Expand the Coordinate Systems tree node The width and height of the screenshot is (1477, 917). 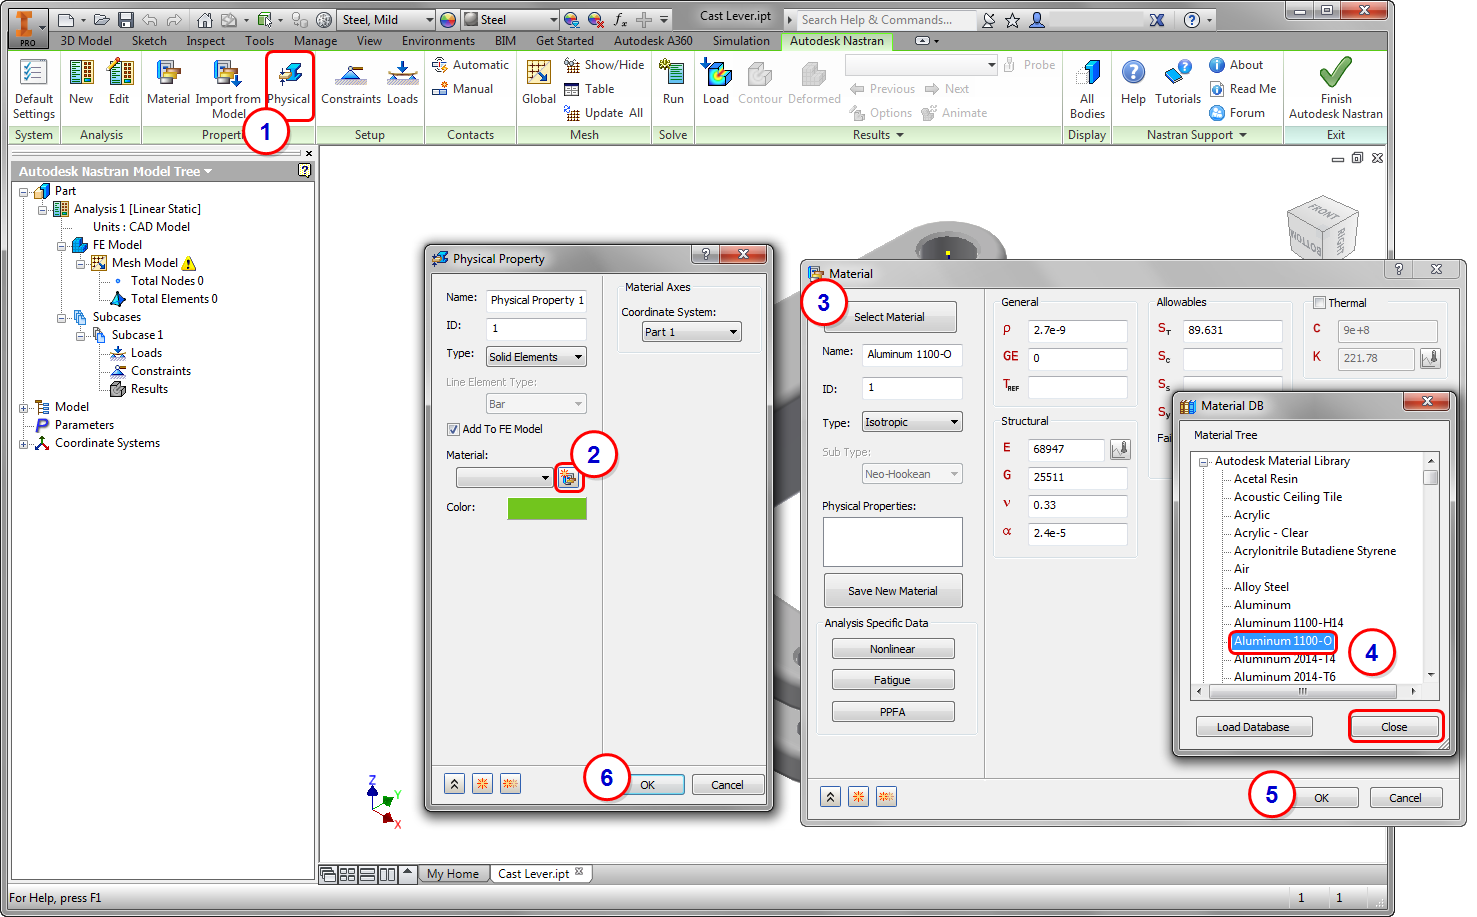tap(23, 443)
